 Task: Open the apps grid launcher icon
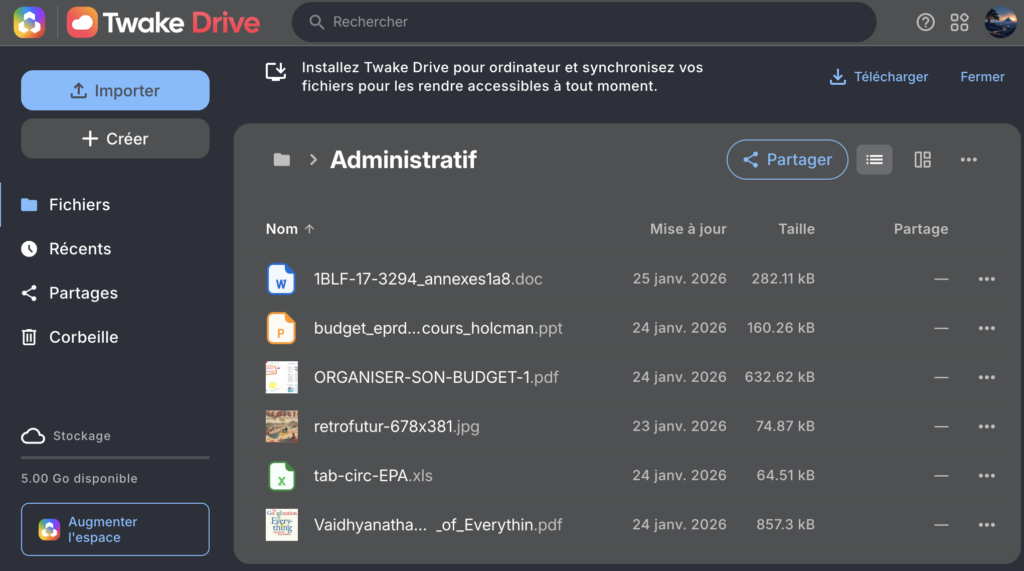[x=959, y=22]
